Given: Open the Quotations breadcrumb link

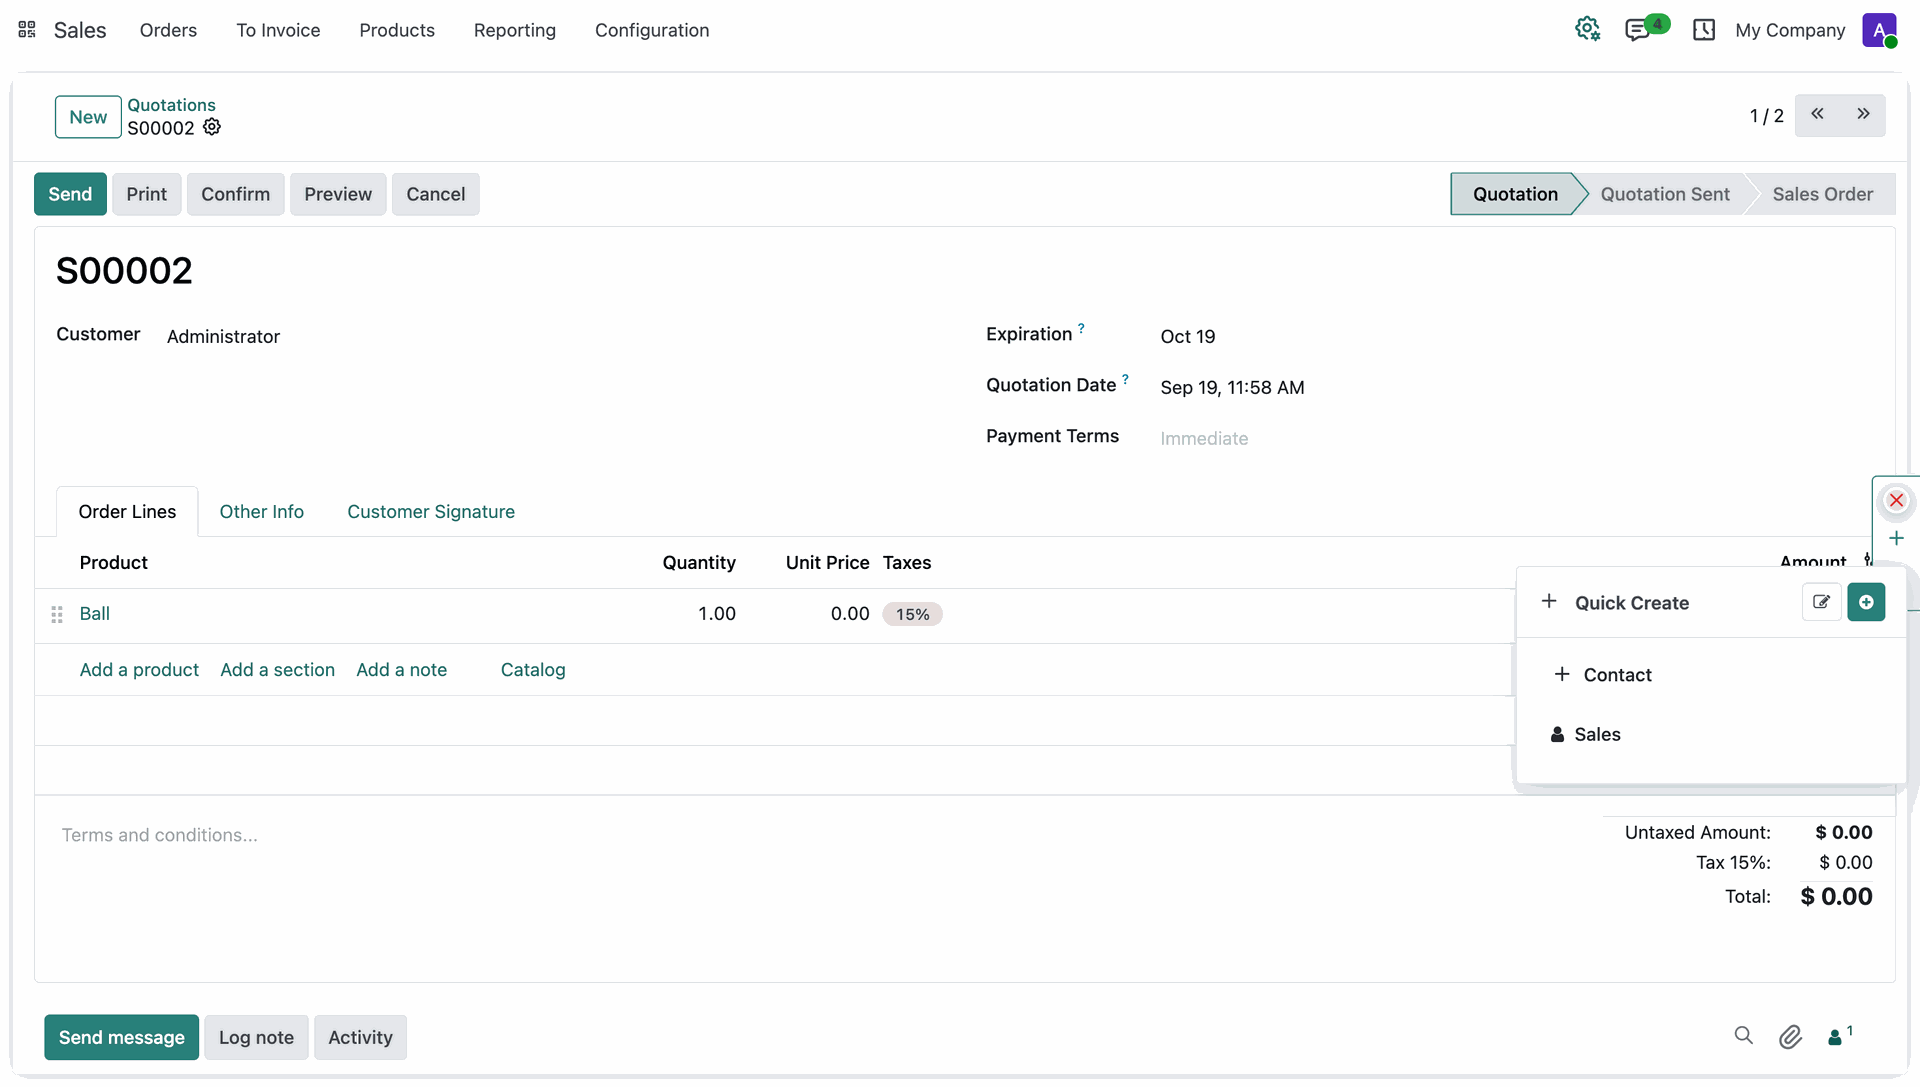Looking at the screenshot, I should tap(171, 105).
